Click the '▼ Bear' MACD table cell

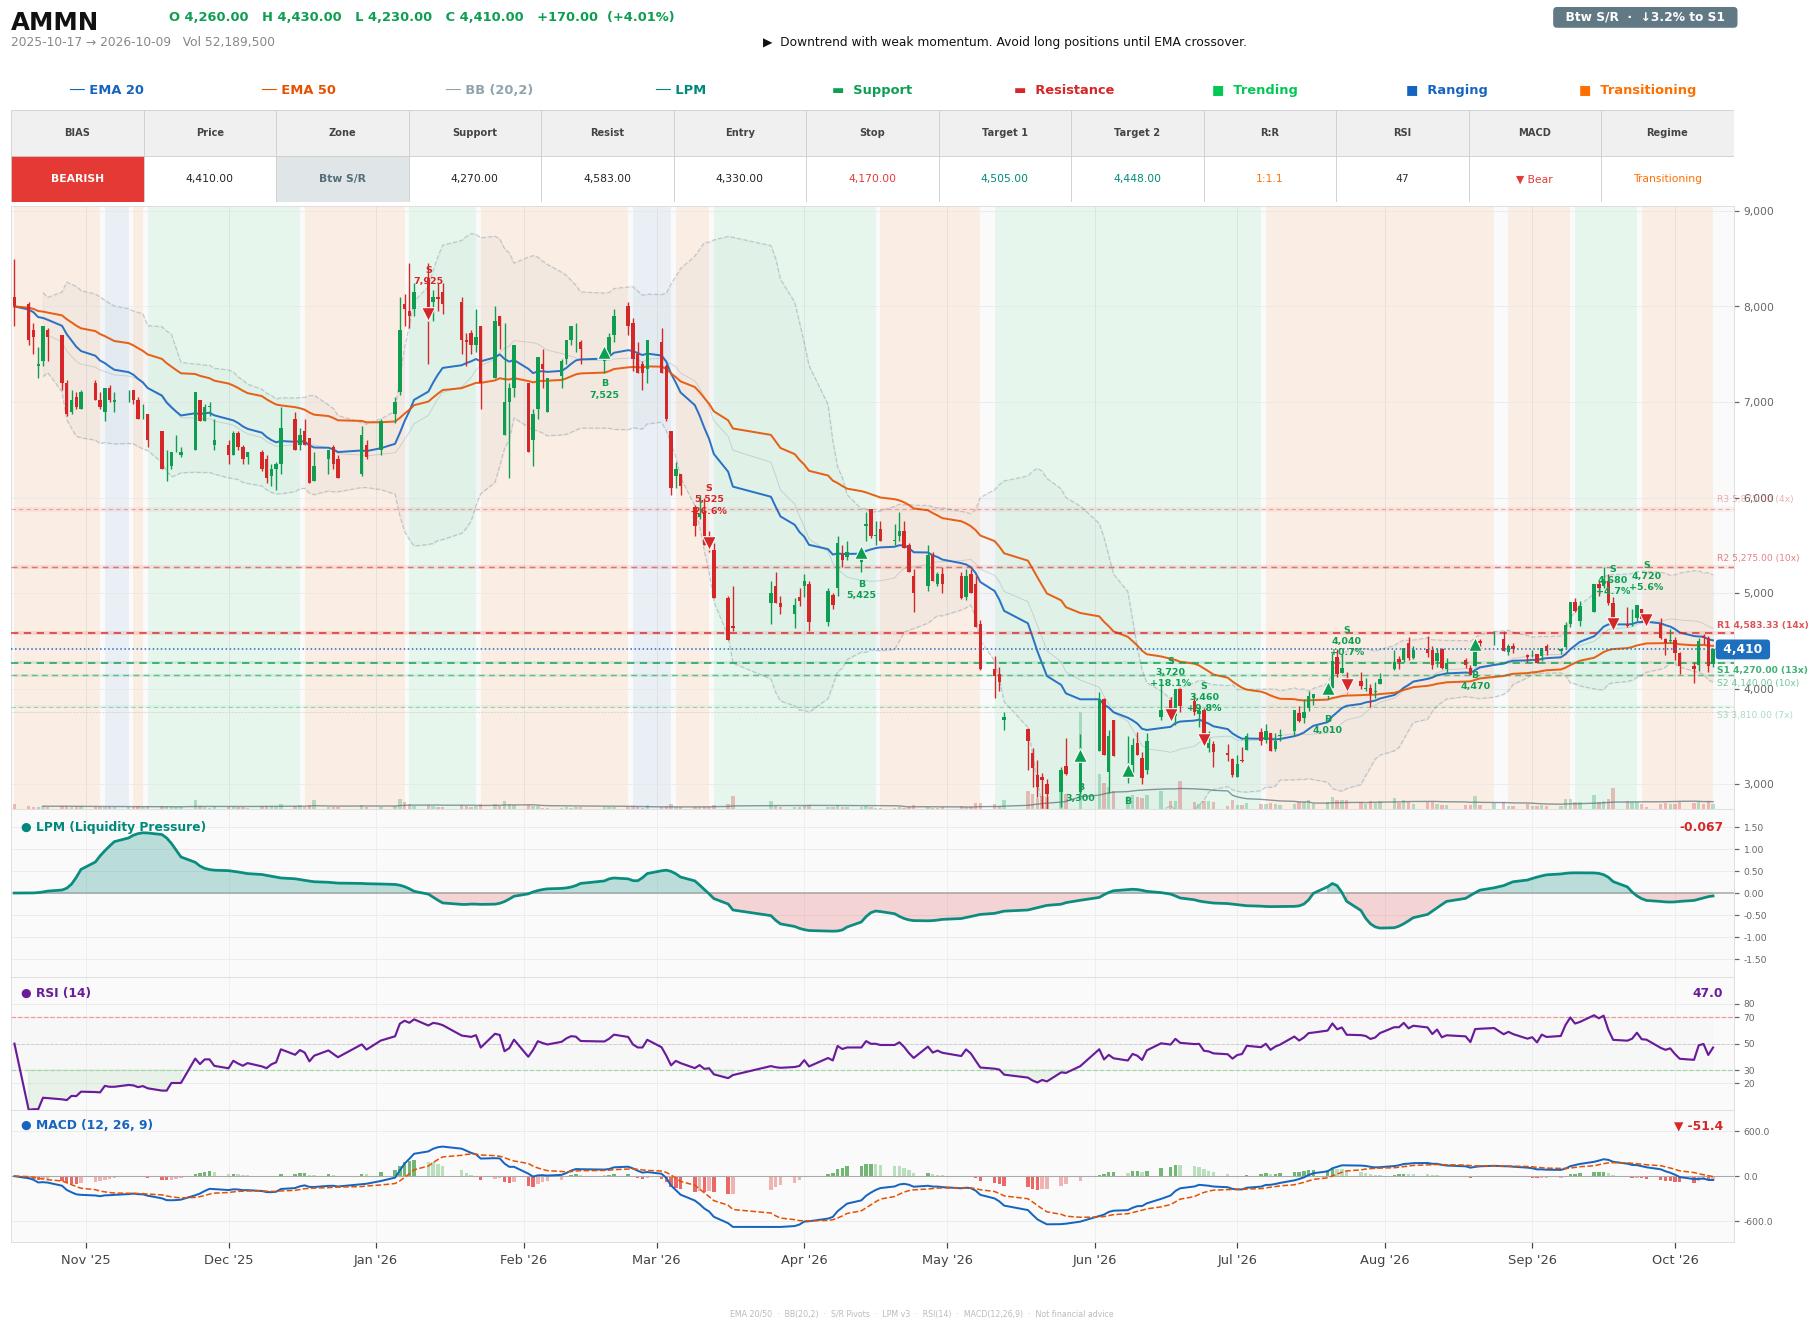click(x=1534, y=180)
